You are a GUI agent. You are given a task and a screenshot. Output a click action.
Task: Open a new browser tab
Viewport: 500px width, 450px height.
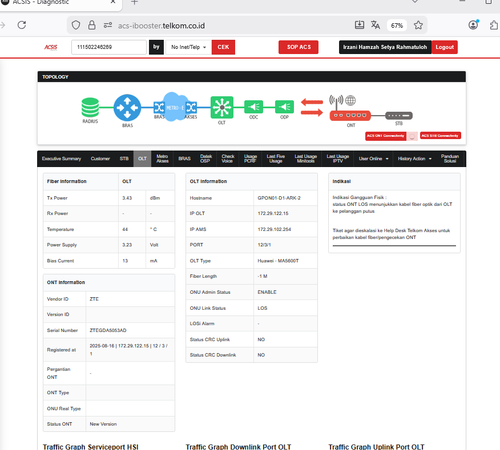coord(134,2)
